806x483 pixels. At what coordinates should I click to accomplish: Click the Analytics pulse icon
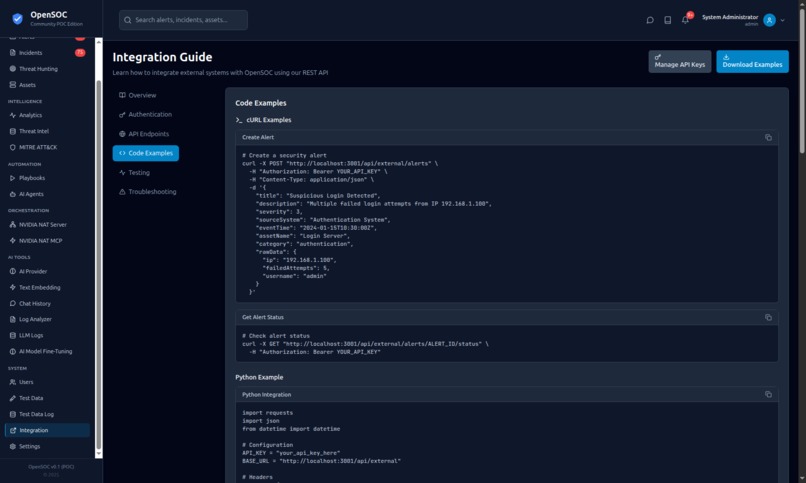pyautogui.click(x=12, y=115)
